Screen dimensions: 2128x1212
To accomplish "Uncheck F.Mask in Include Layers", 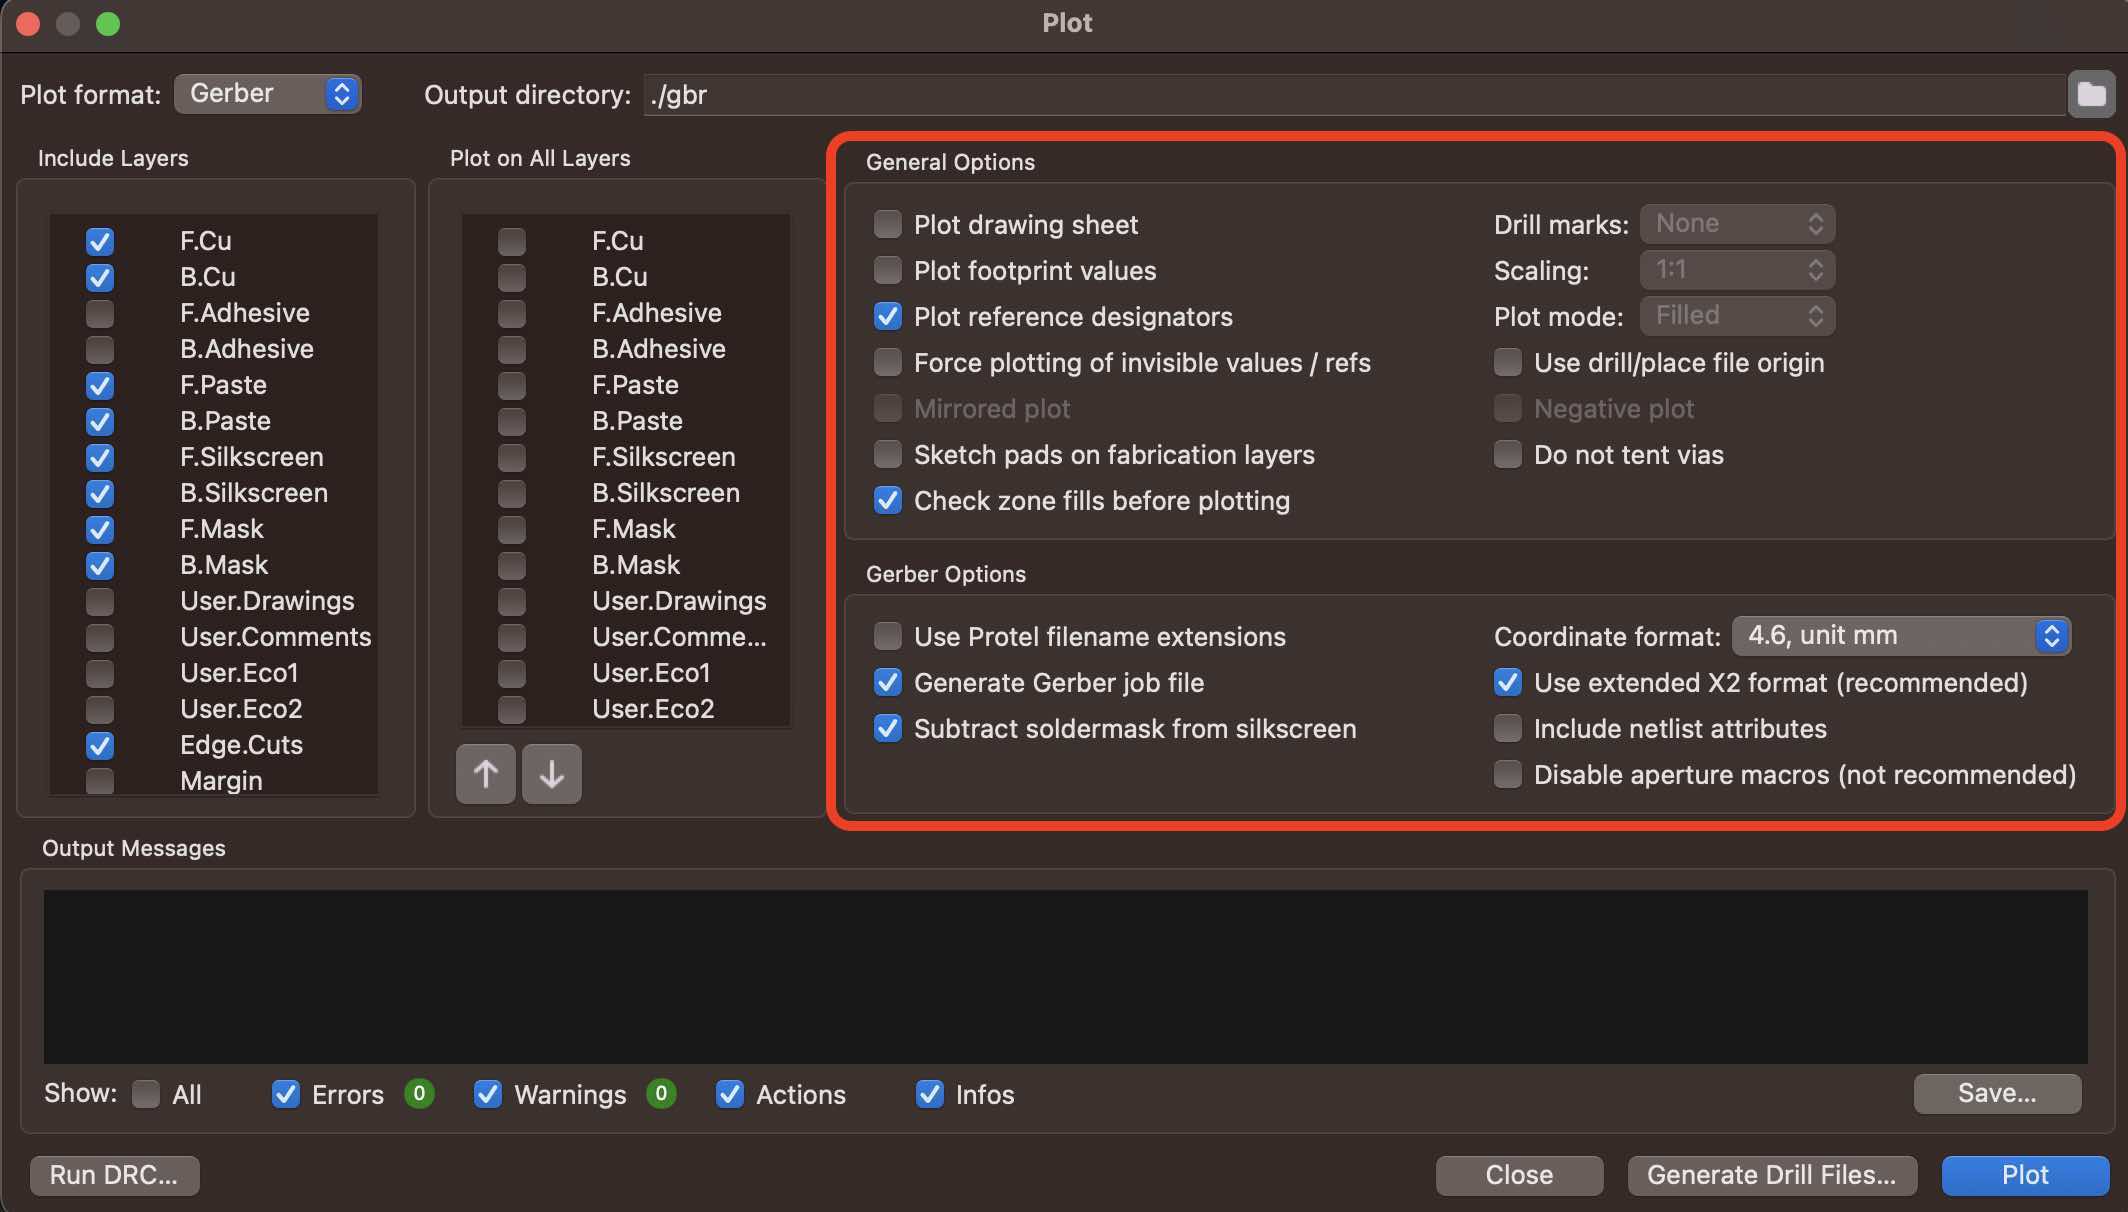I will 100,529.
